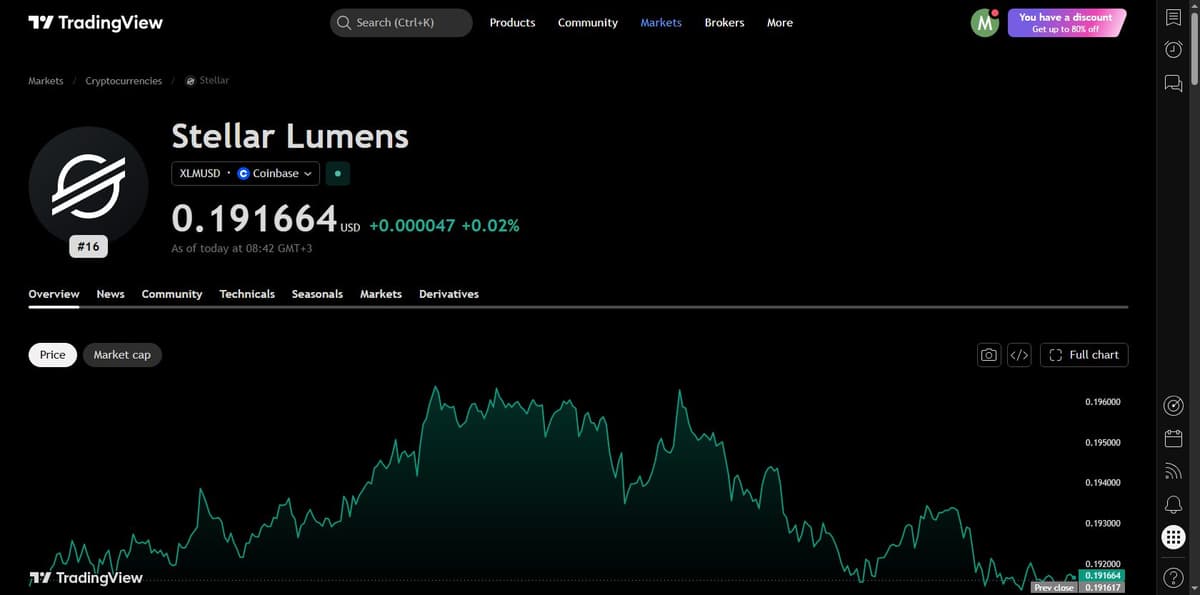The image size is (1200, 595).
Task: Switch to the Overview tab
Action: 54,294
